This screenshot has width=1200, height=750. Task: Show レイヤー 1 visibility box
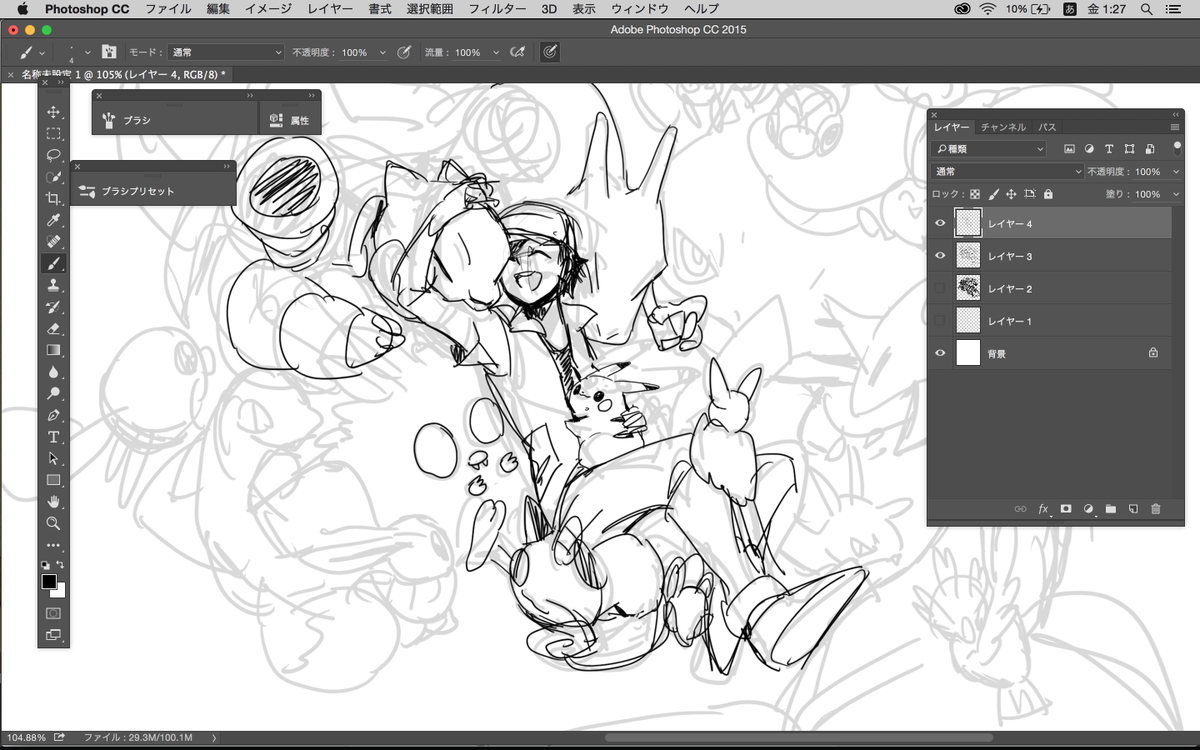coord(940,320)
